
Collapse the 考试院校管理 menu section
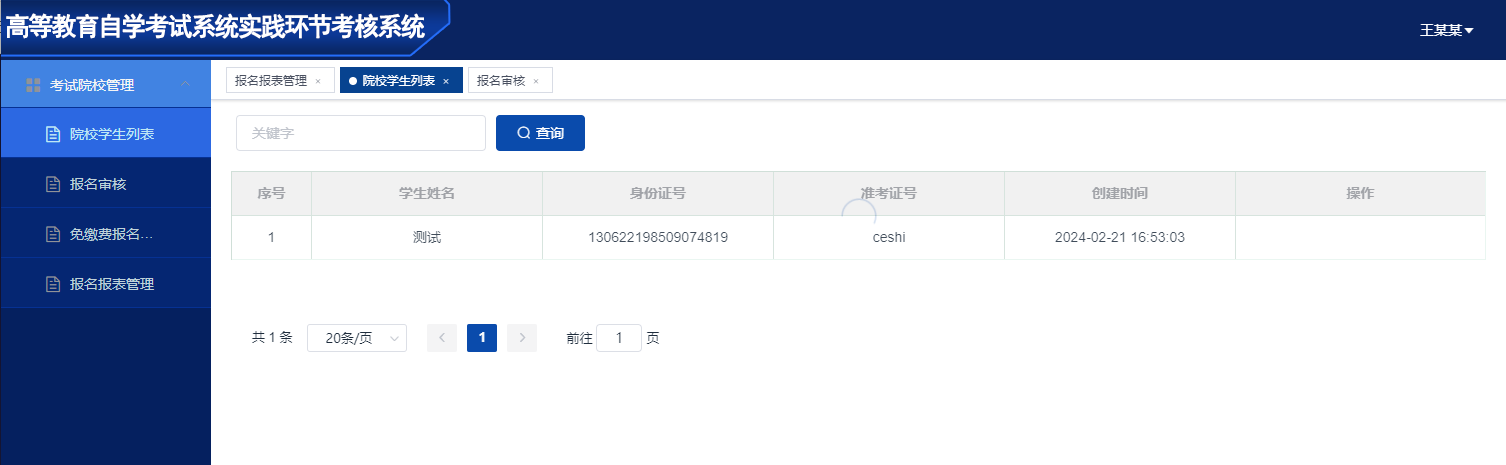pyautogui.click(x=185, y=85)
